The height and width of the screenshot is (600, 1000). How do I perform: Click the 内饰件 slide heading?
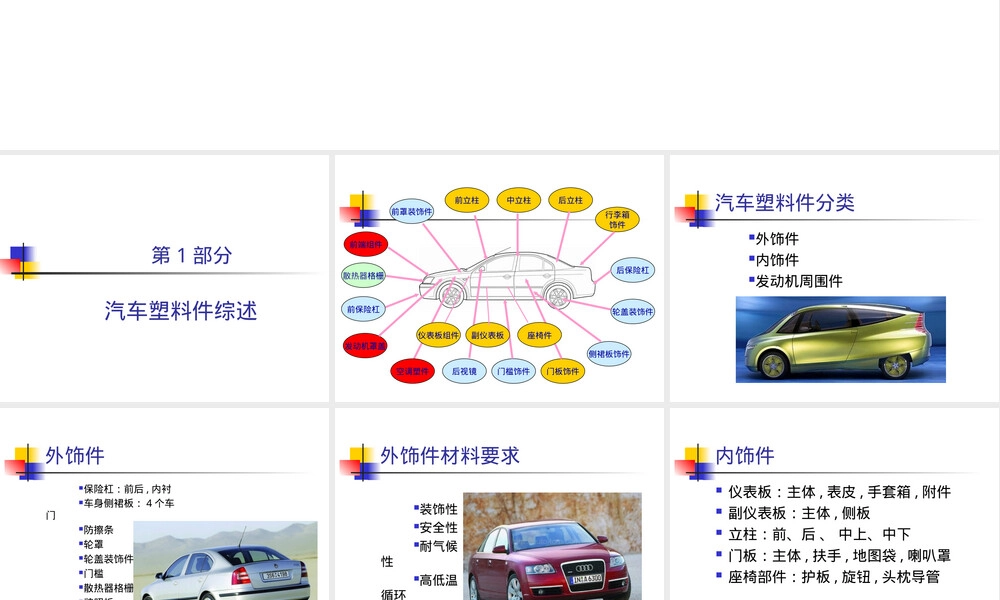click(745, 456)
